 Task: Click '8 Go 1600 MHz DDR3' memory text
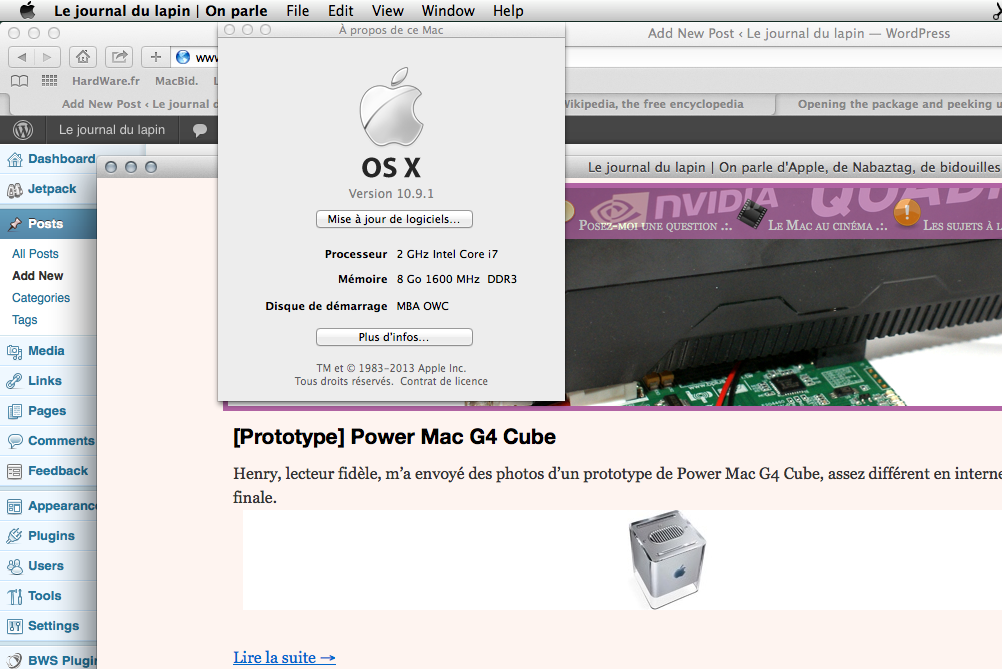coord(457,279)
